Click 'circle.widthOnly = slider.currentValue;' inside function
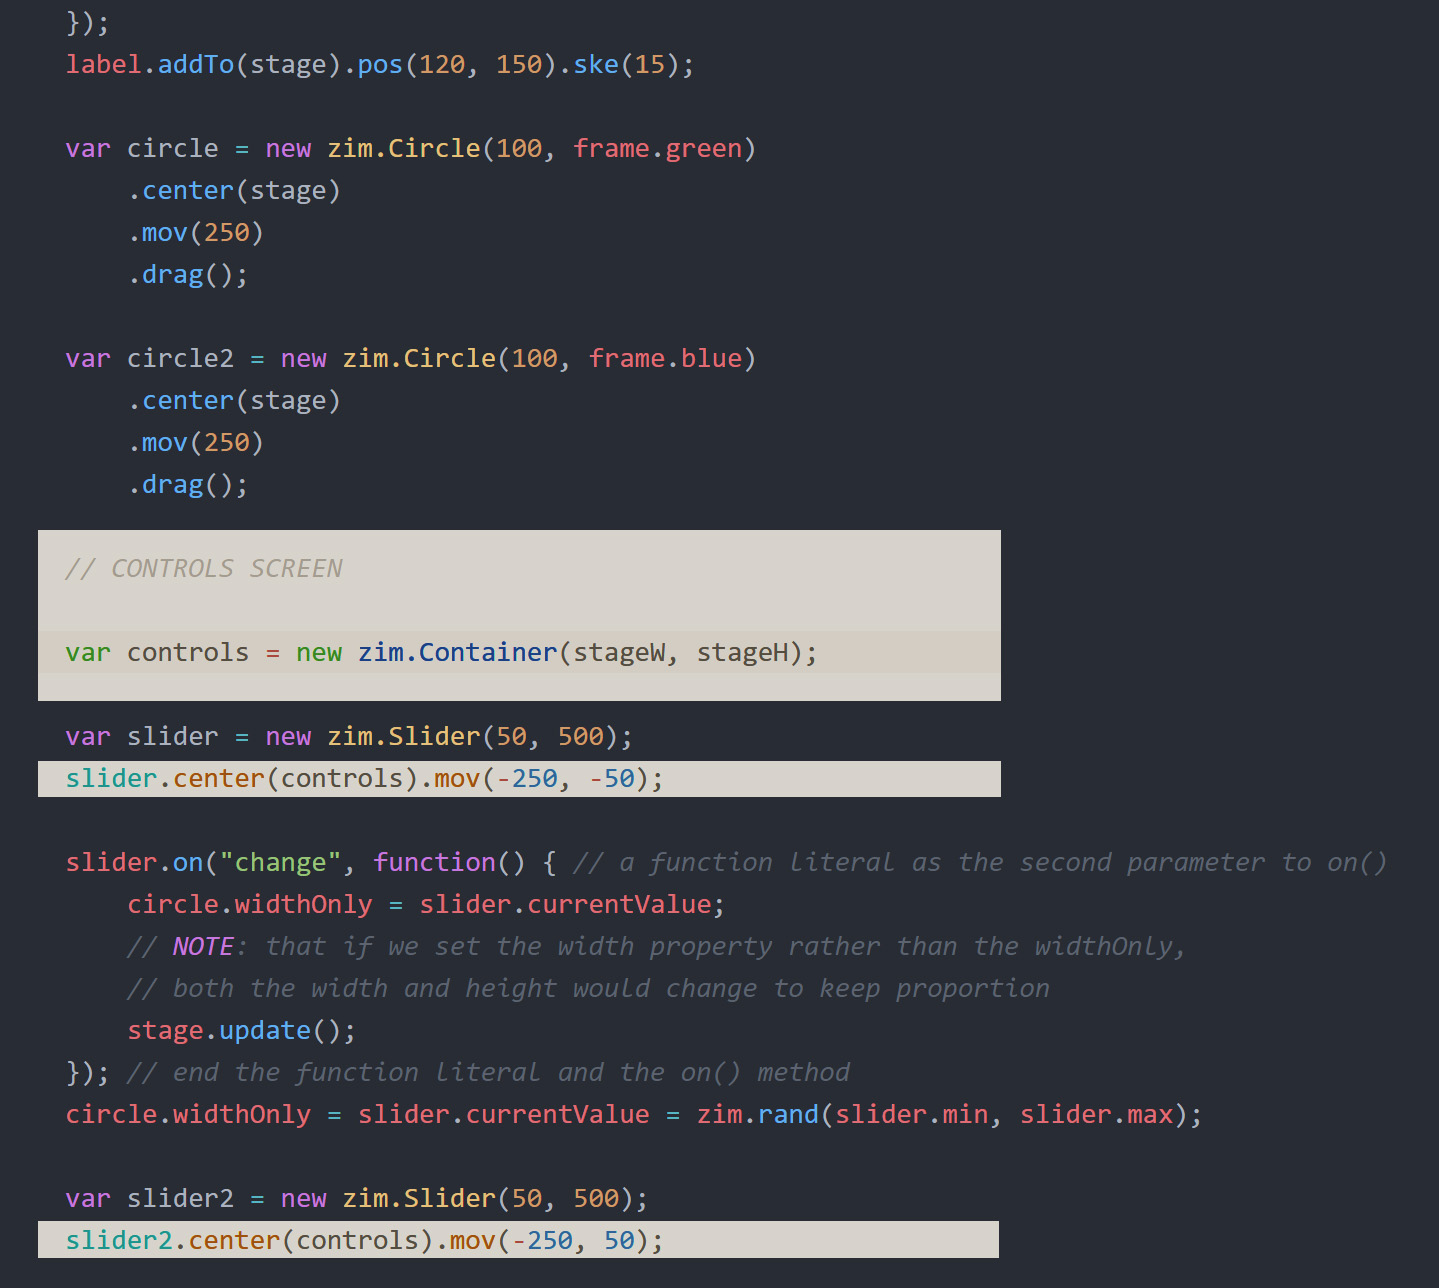Image resolution: width=1439 pixels, height=1288 pixels. (426, 905)
